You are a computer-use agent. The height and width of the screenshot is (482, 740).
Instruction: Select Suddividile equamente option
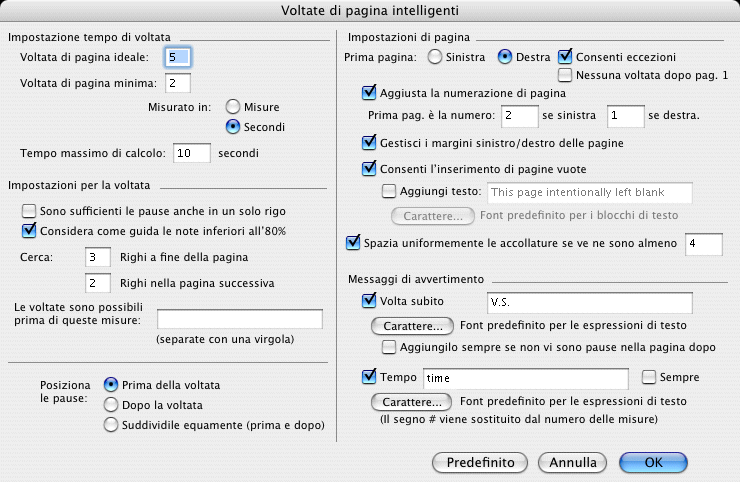click(111, 425)
